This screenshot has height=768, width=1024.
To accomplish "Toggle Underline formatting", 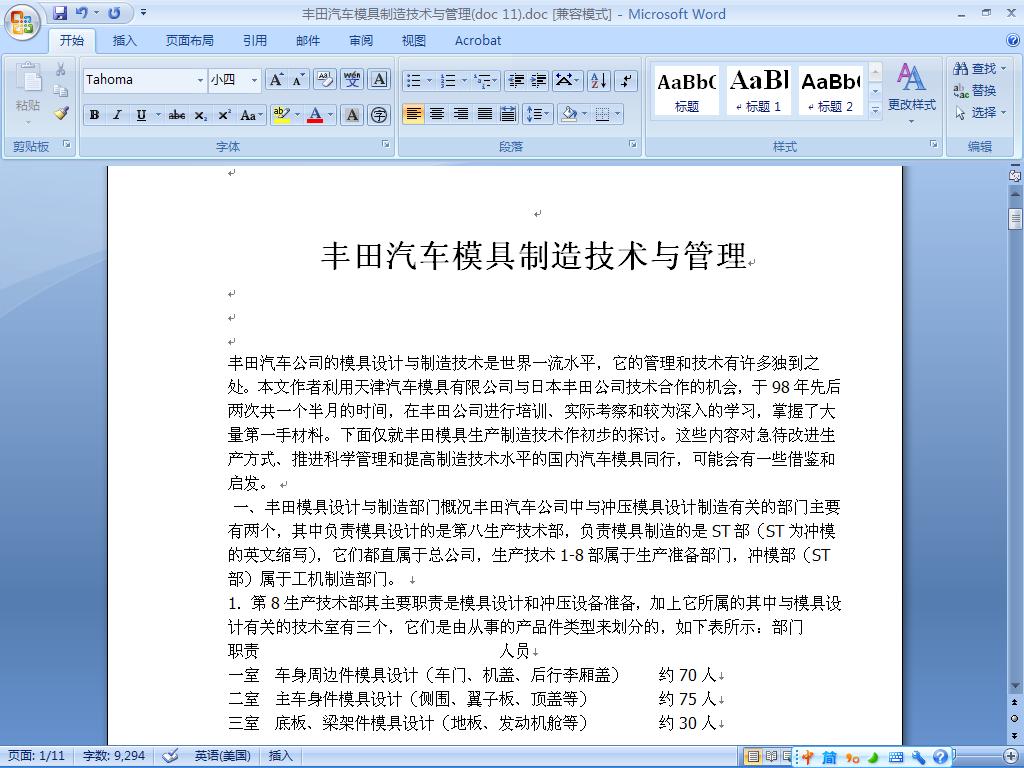I will tap(140, 116).
